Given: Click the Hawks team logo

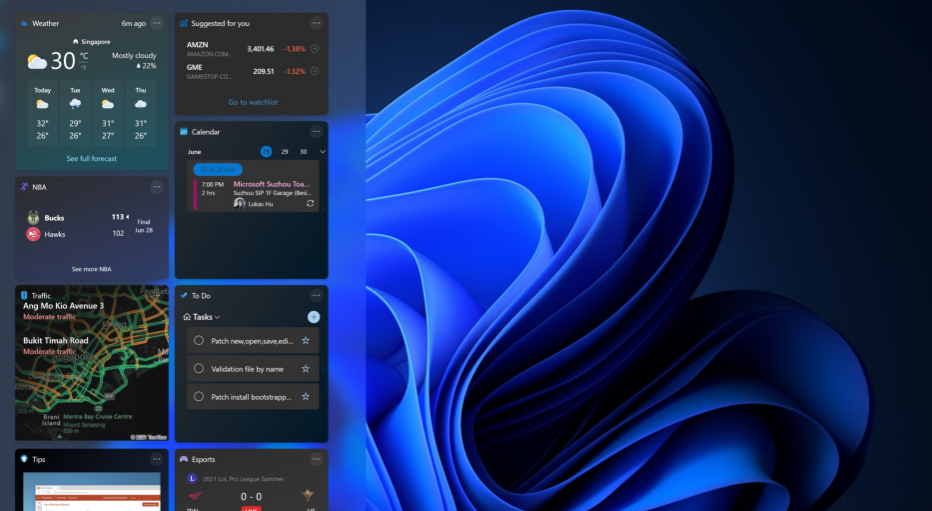Looking at the screenshot, I should coord(33,234).
